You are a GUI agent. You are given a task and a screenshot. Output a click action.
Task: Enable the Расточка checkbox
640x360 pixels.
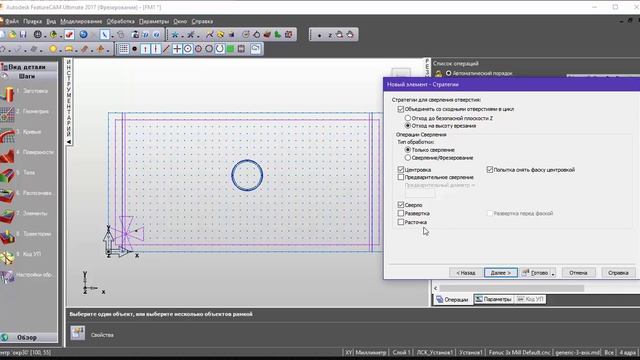(x=400, y=222)
